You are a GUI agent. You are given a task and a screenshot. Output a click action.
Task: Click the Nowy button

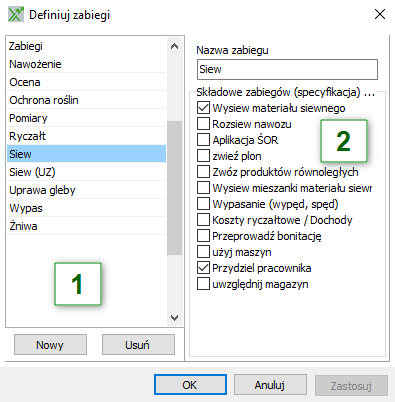click(x=50, y=345)
